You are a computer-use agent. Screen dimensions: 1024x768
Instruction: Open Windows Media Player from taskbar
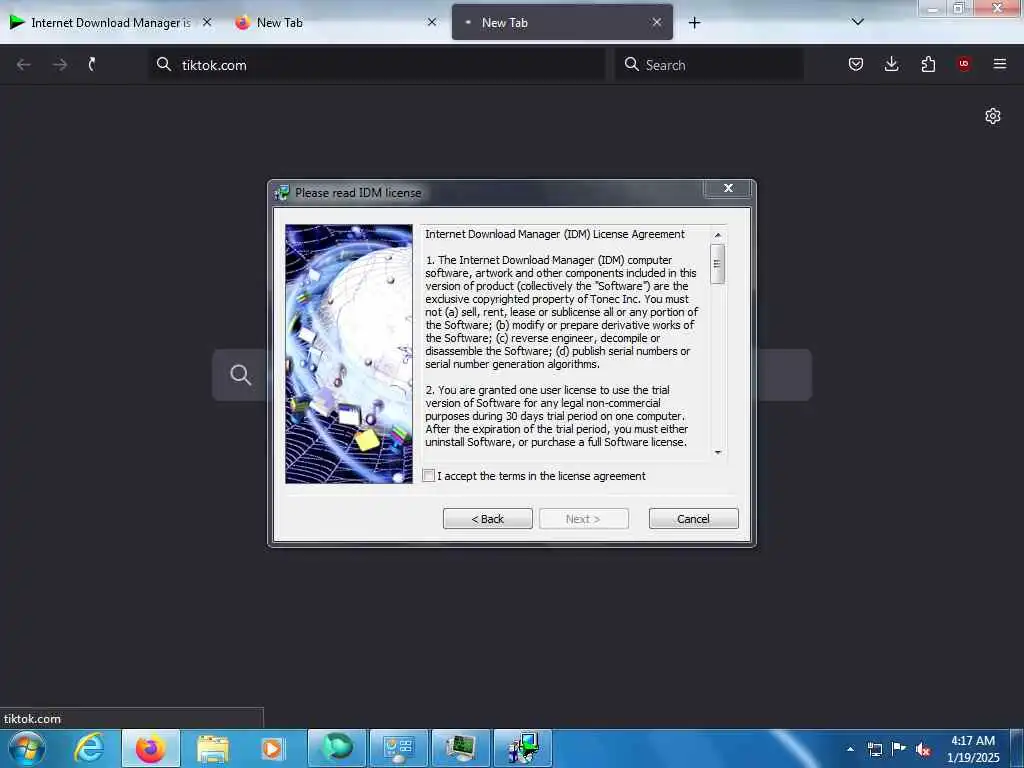point(272,748)
